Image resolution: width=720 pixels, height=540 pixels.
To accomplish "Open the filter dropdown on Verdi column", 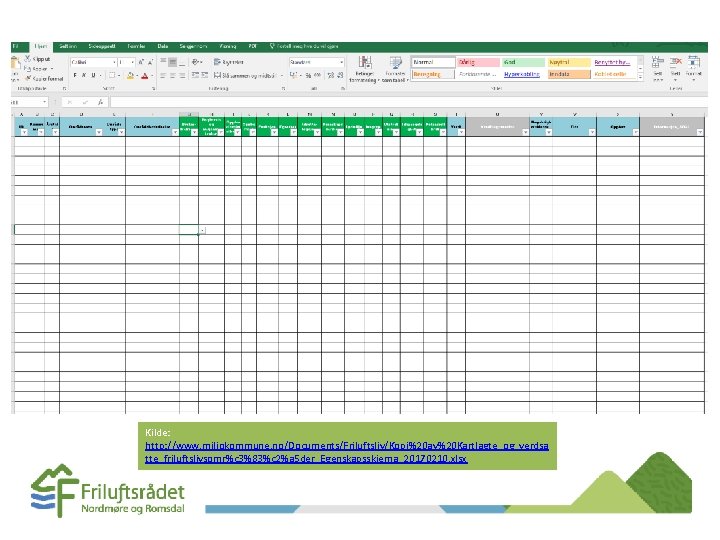I will 461,132.
